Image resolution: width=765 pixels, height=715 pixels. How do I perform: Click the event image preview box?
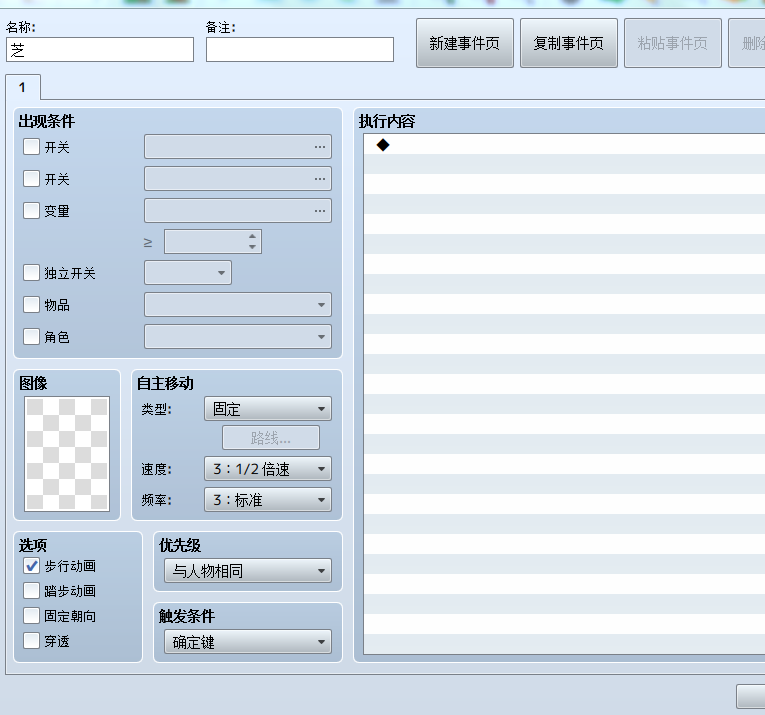(x=67, y=454)
